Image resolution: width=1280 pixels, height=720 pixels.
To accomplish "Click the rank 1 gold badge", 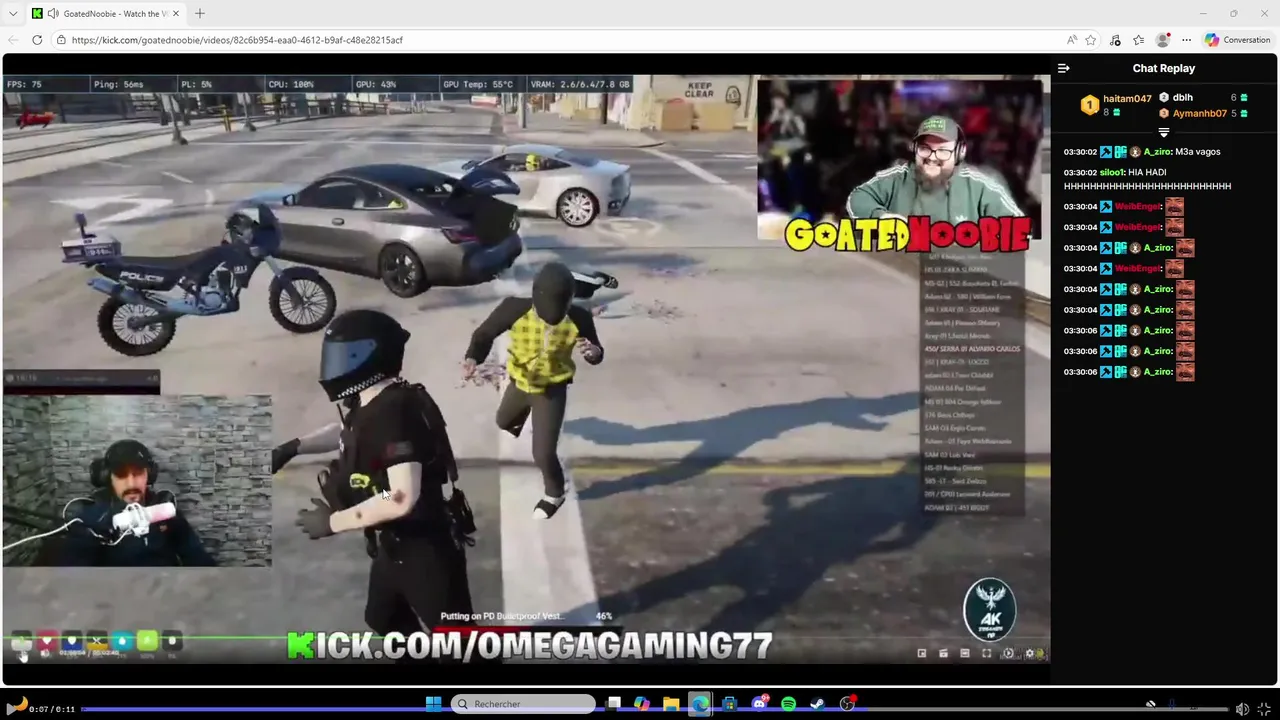I will tap(1089, 105).
